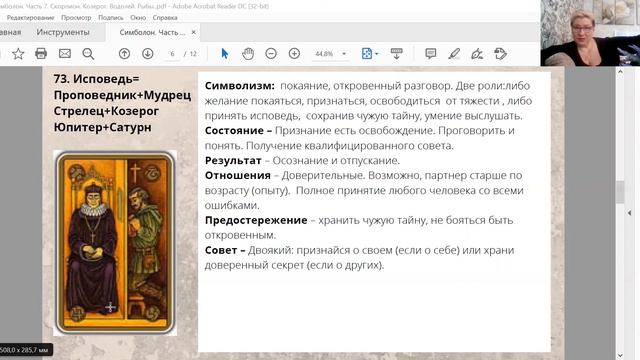Open the sign document tool
The height and width of the screenshot is (360, 640).
(x=477, y=53)
